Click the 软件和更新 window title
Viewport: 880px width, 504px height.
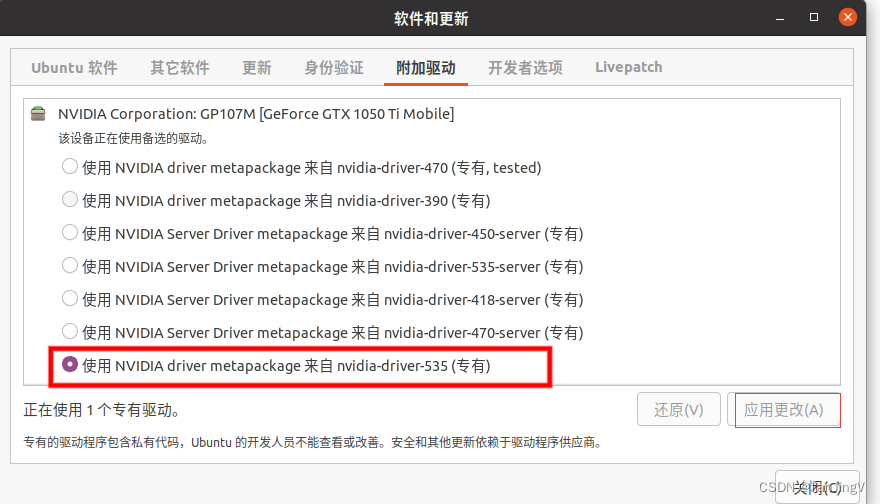431,19
